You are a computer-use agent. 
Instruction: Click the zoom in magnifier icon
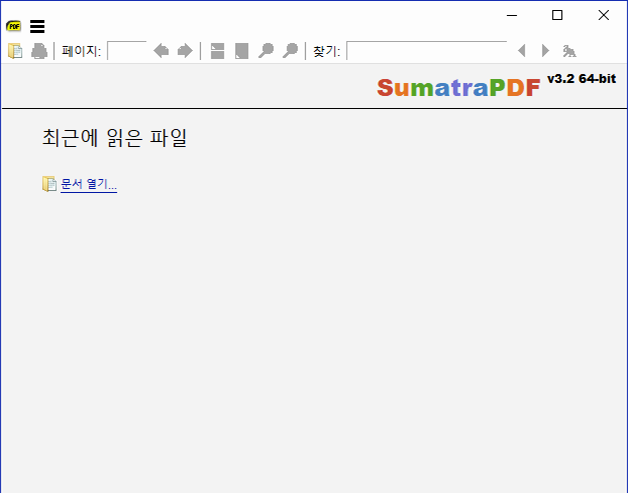290,51
